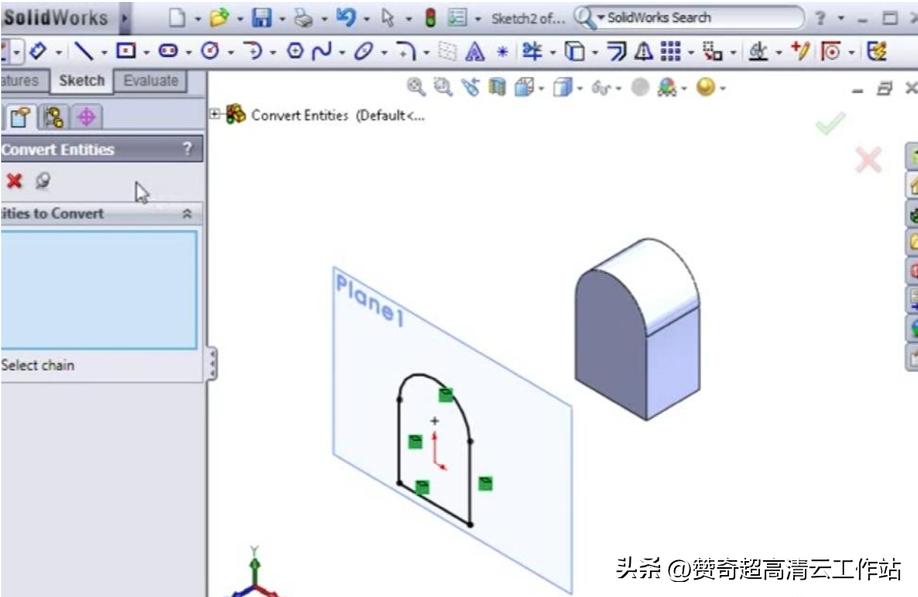Select the Offset Entities tool

[616, 52]
